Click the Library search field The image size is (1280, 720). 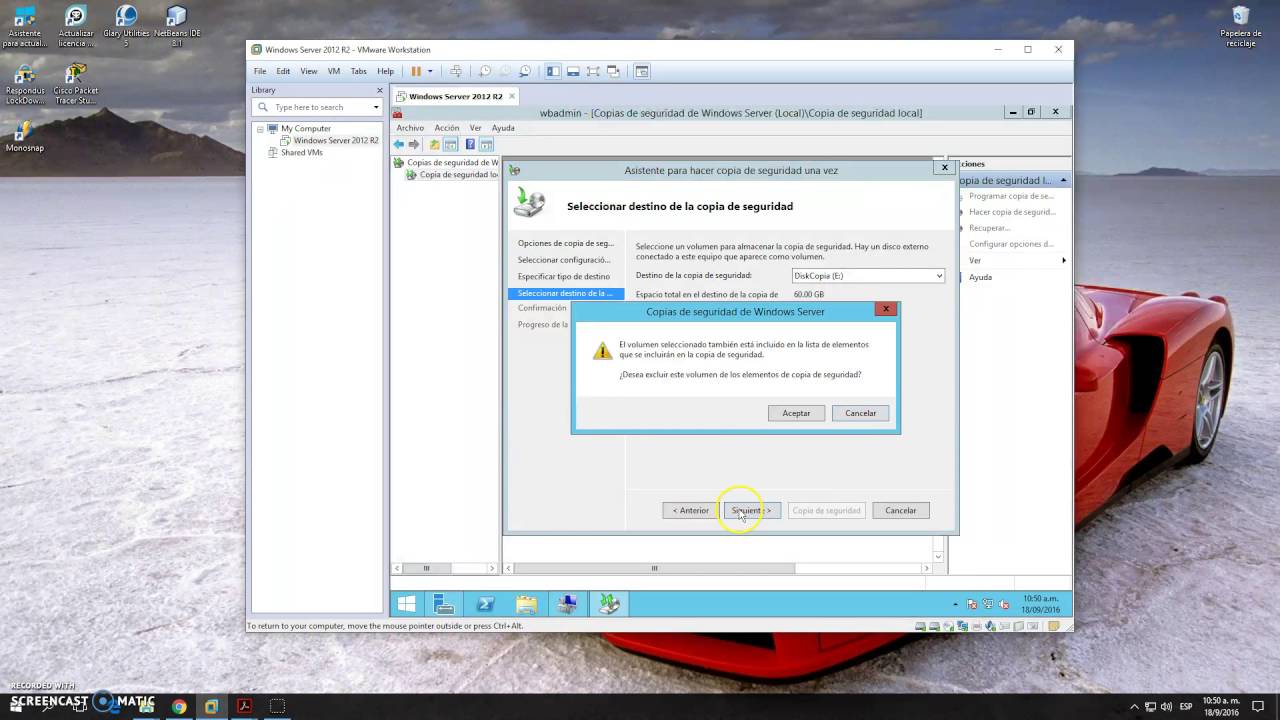(x=318, y=107)
